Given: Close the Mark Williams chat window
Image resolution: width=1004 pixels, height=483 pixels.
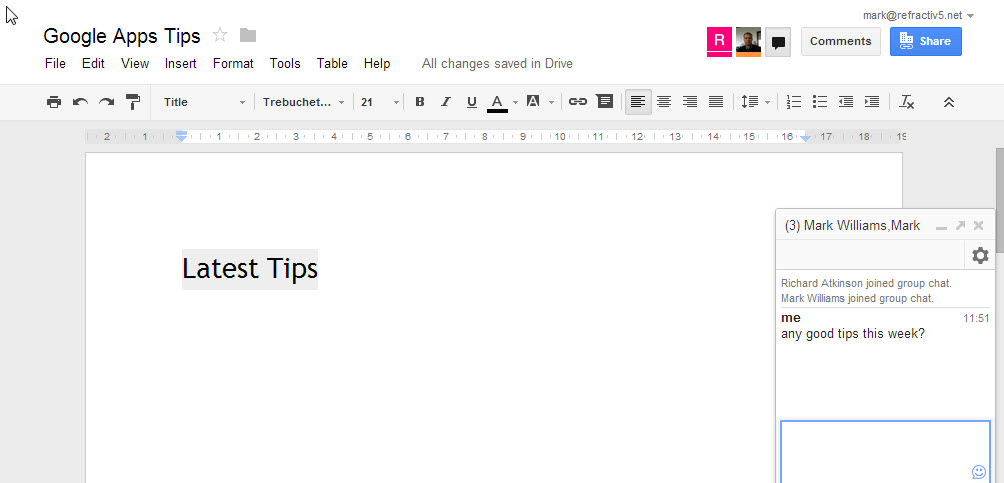Looking at the screenshot, I should [978, 225].
